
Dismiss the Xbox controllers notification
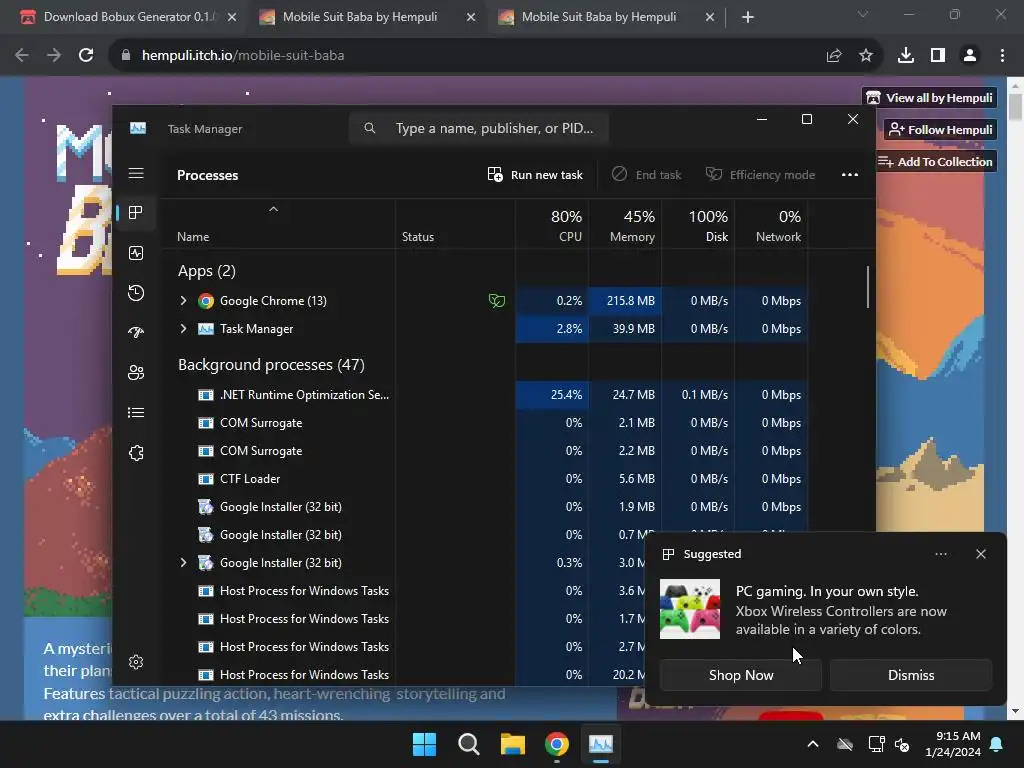[x=911, y=675]
